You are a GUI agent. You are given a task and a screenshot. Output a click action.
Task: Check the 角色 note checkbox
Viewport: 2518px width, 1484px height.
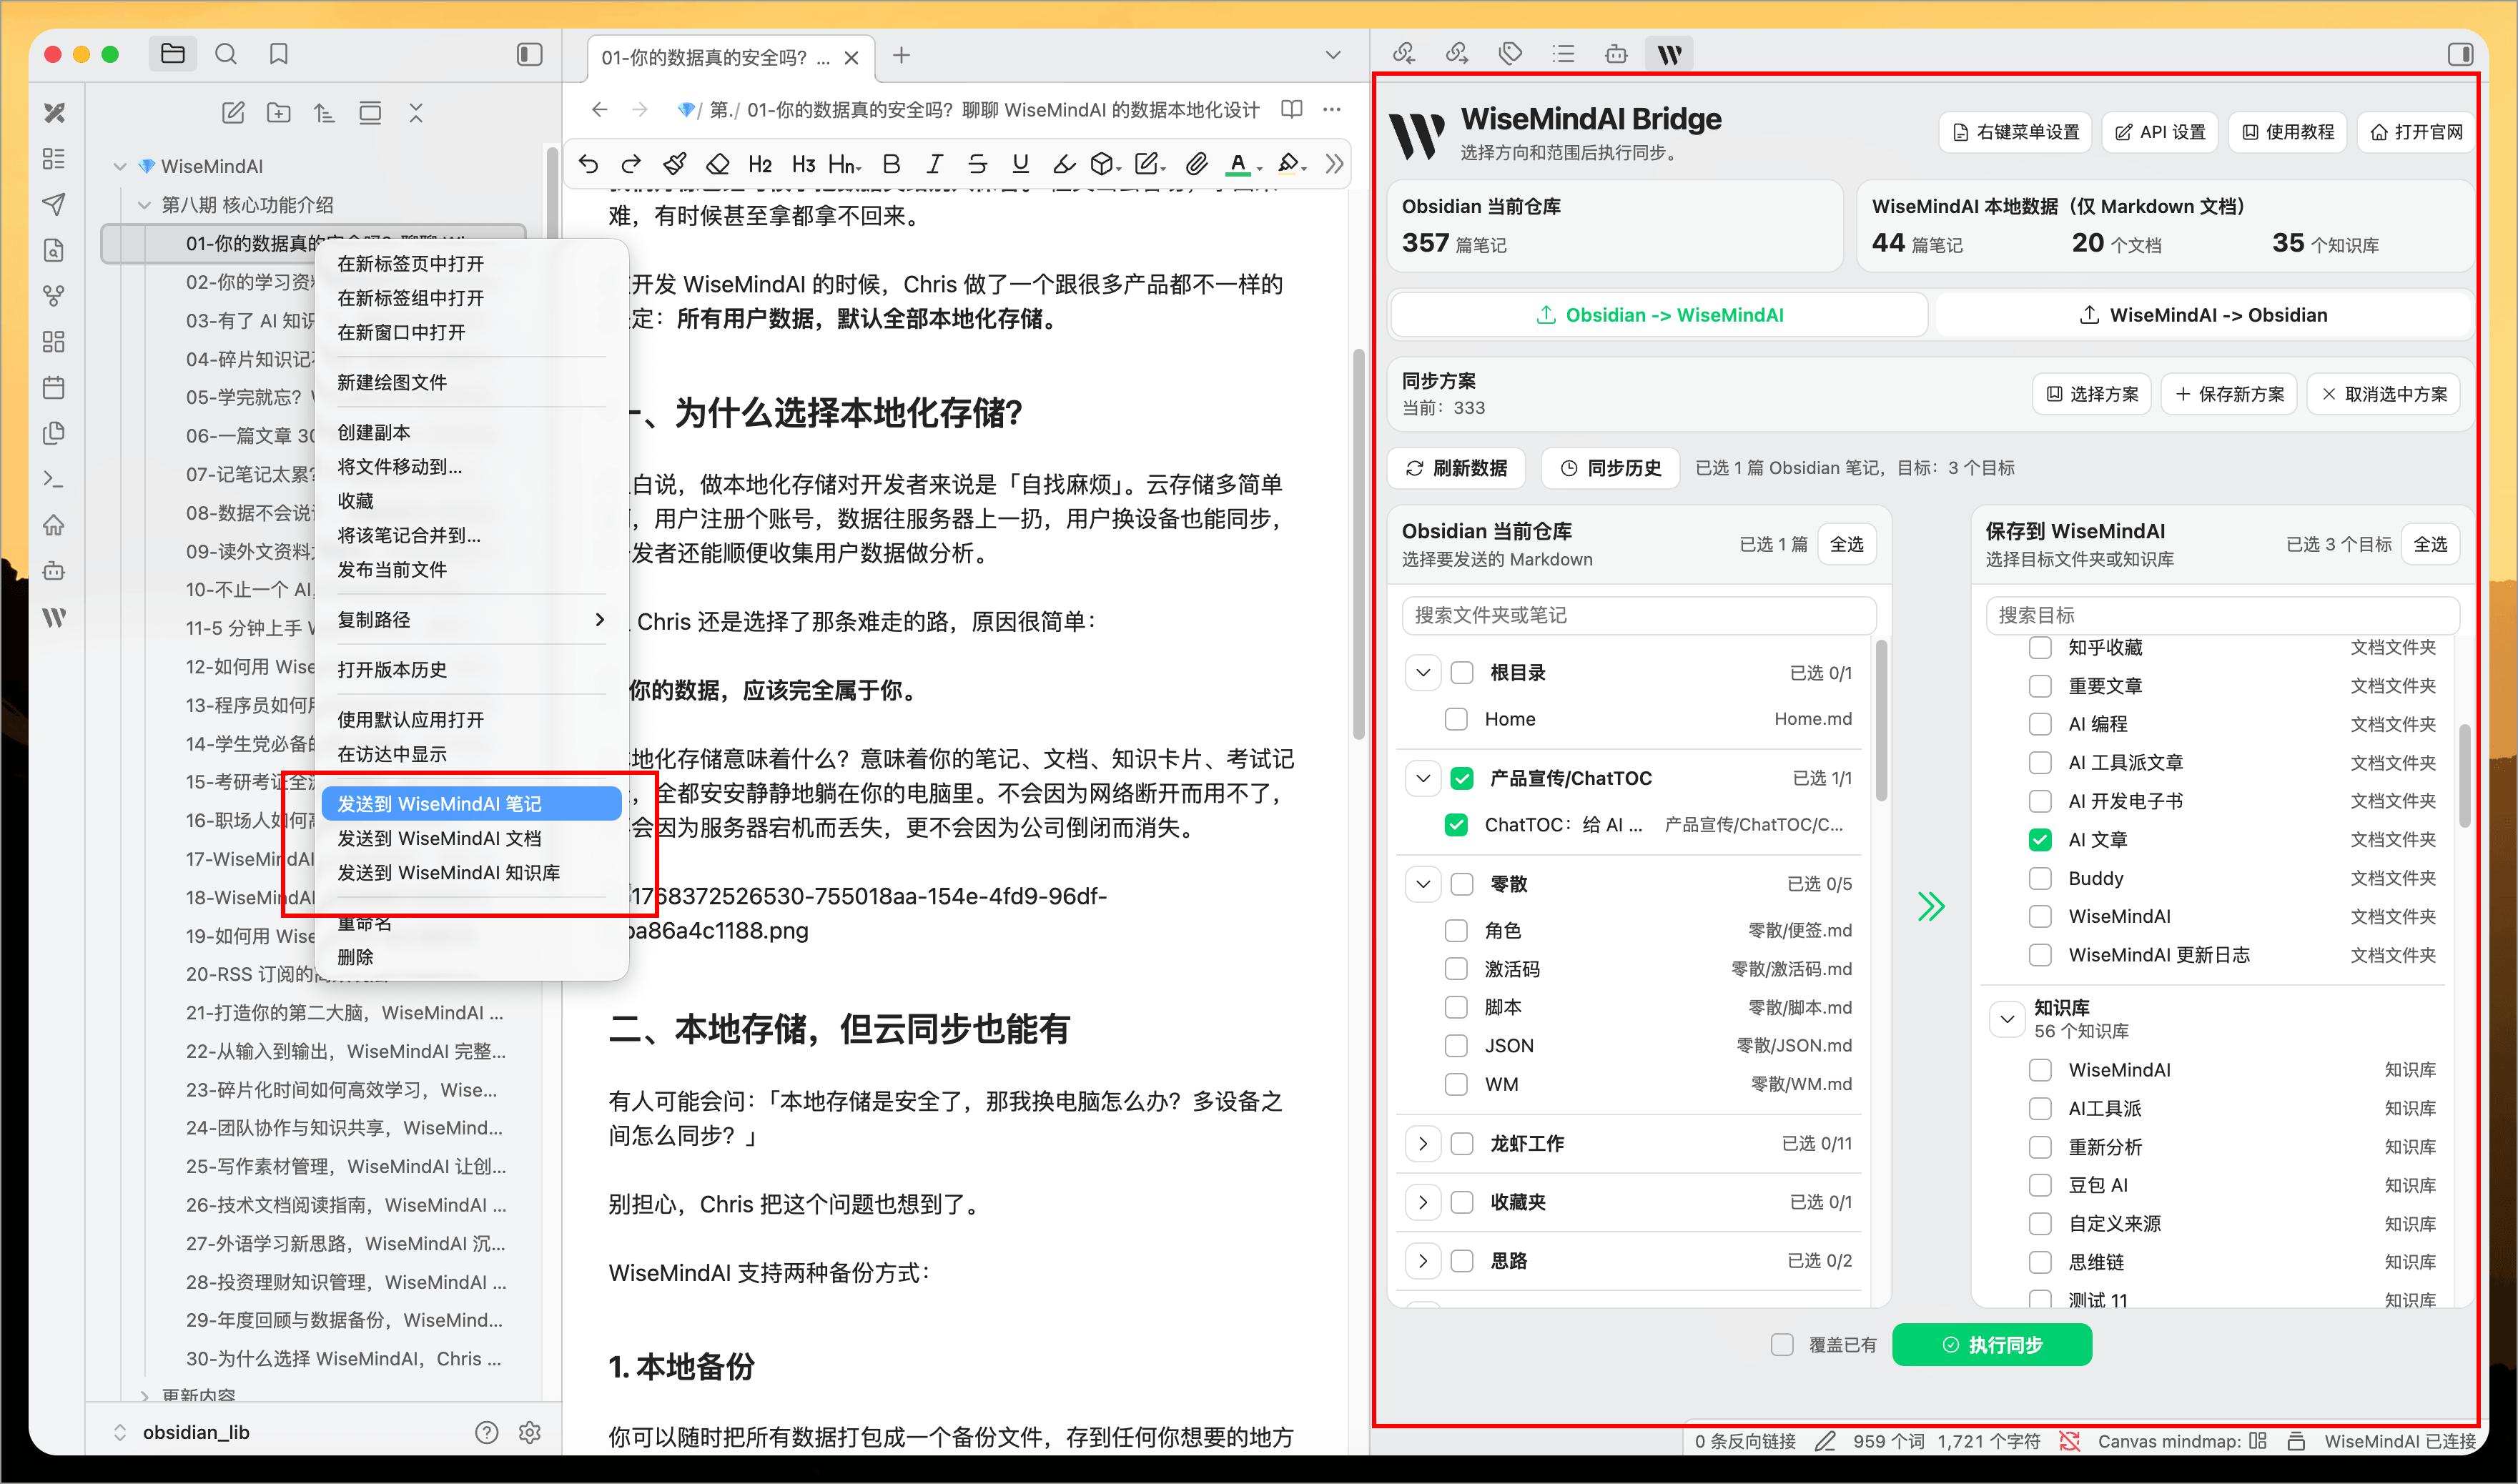(1456, 931)
